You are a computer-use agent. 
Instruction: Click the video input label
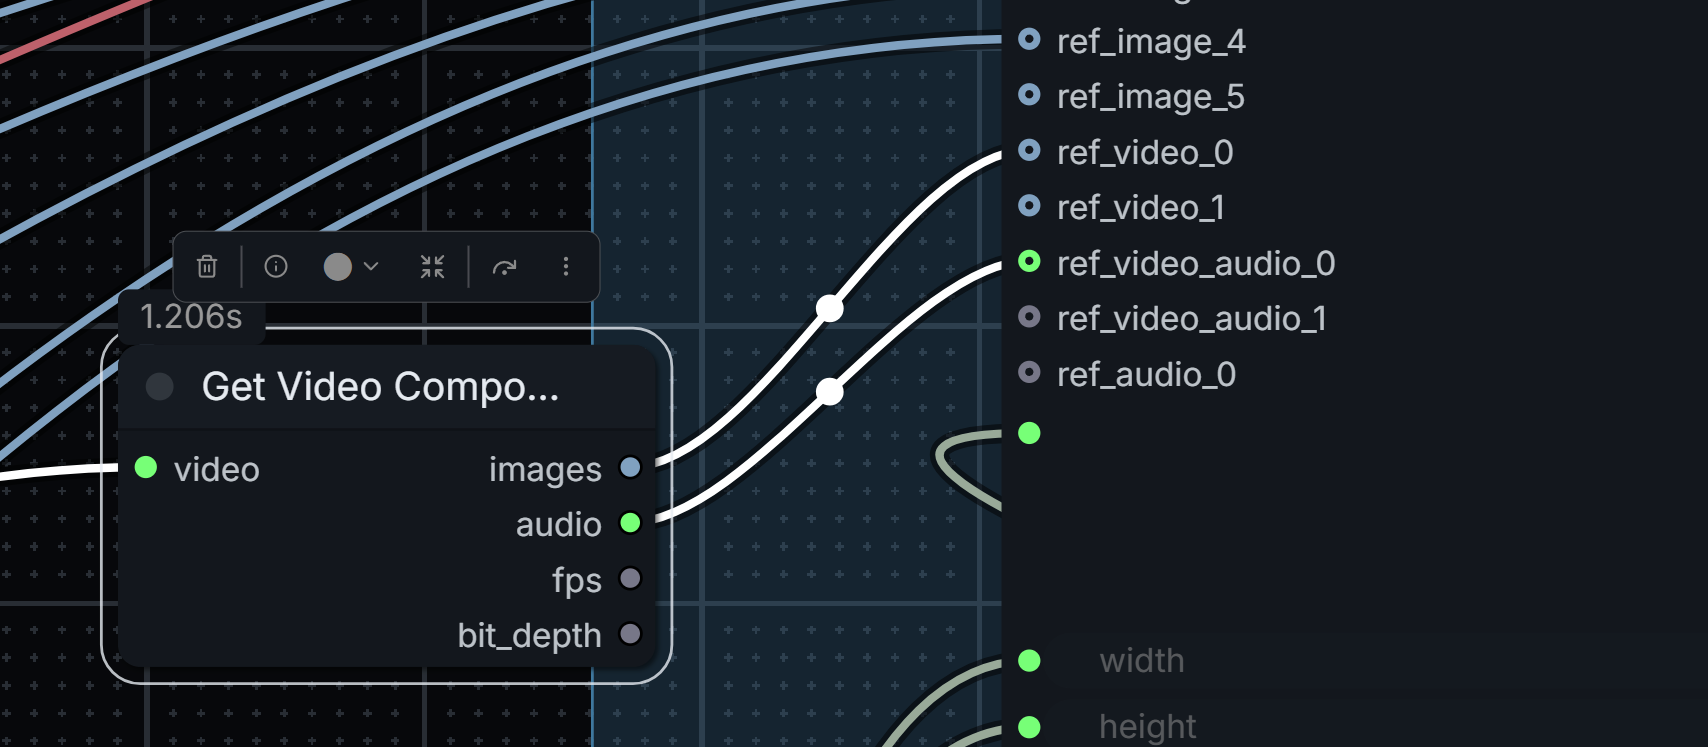(217, 469)
